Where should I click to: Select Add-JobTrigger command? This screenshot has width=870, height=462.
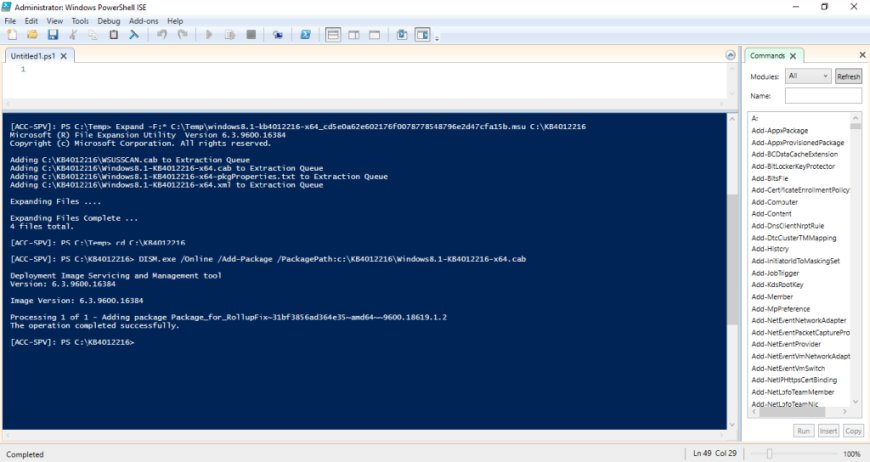click(x=775, y=273)
